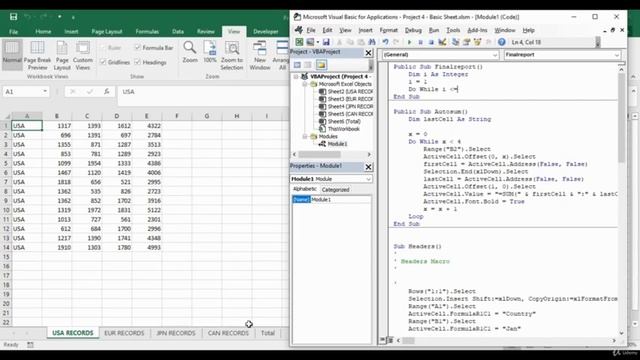
Task: Toggle Design Mode icon in VBA toolbar
Action: [x=442, y=42]
